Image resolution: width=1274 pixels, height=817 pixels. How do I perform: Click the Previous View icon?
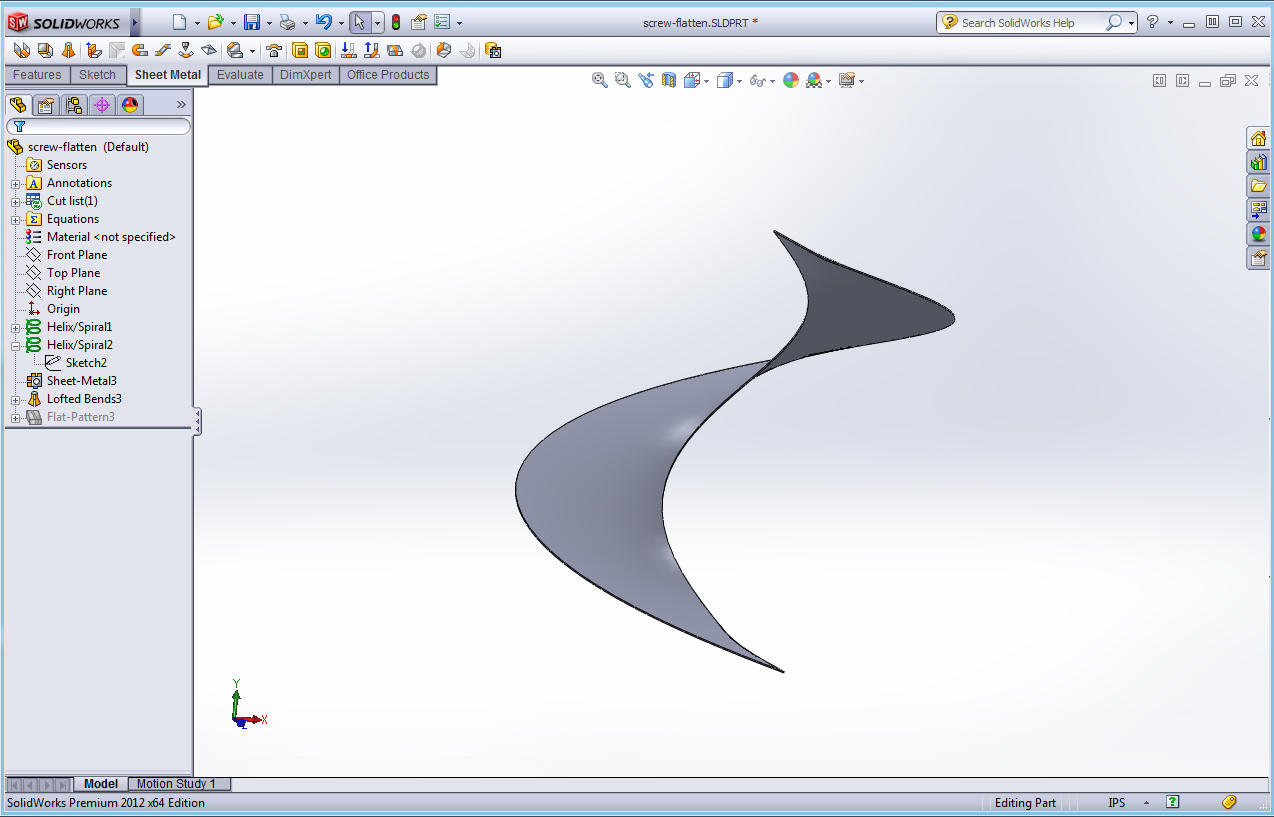(646, 80)
